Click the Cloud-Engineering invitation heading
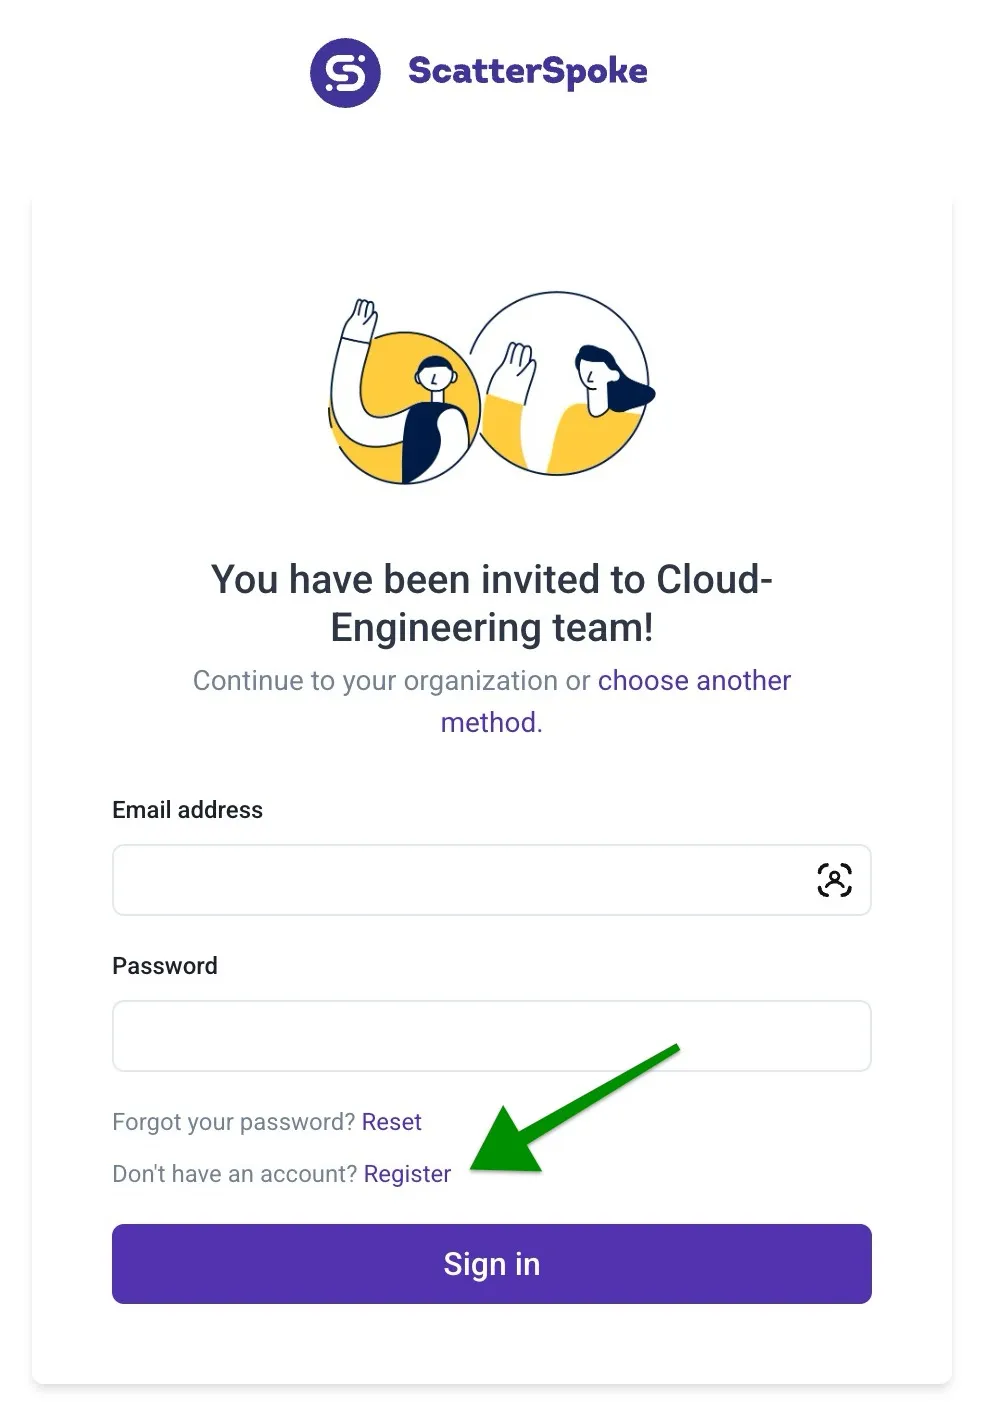 point(491,603)
